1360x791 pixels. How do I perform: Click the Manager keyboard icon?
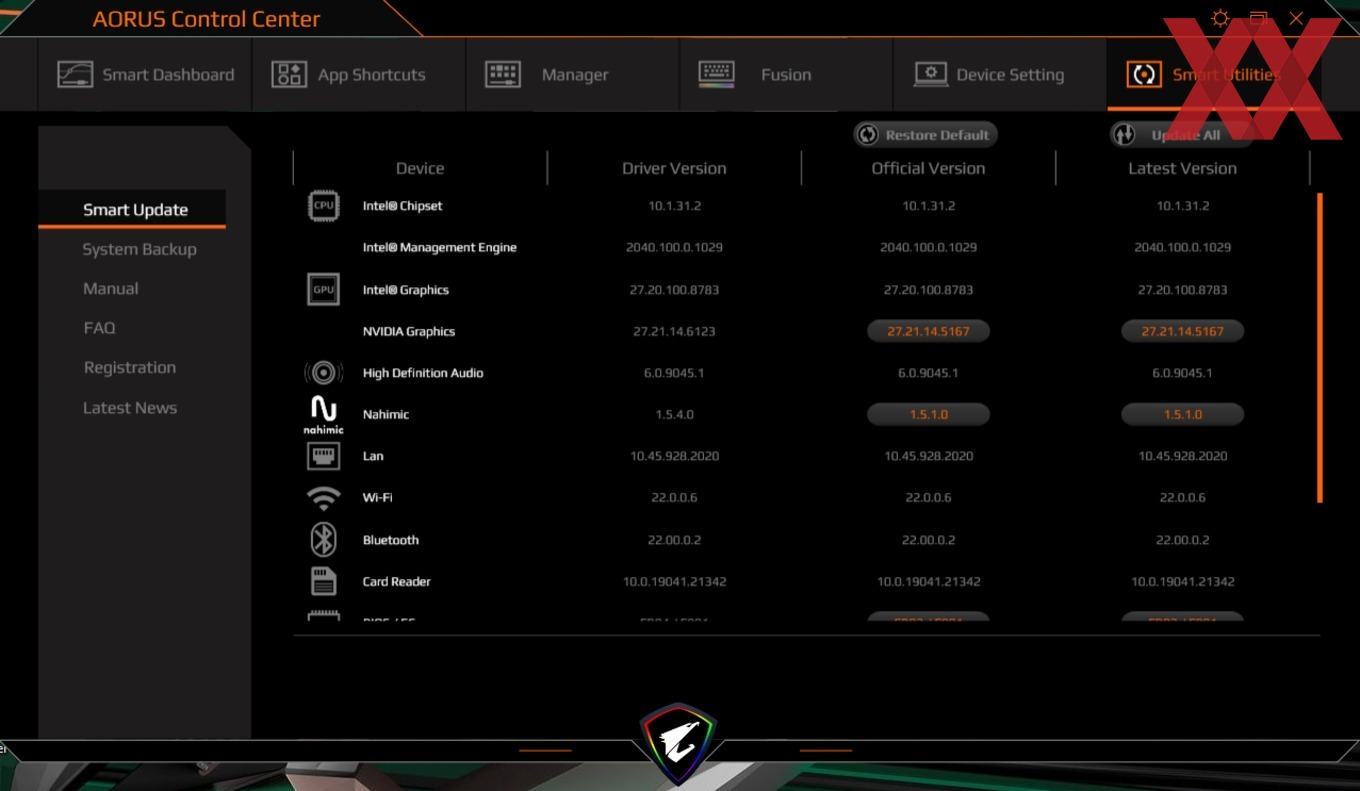pyautogui.click(x=503, y=75)
